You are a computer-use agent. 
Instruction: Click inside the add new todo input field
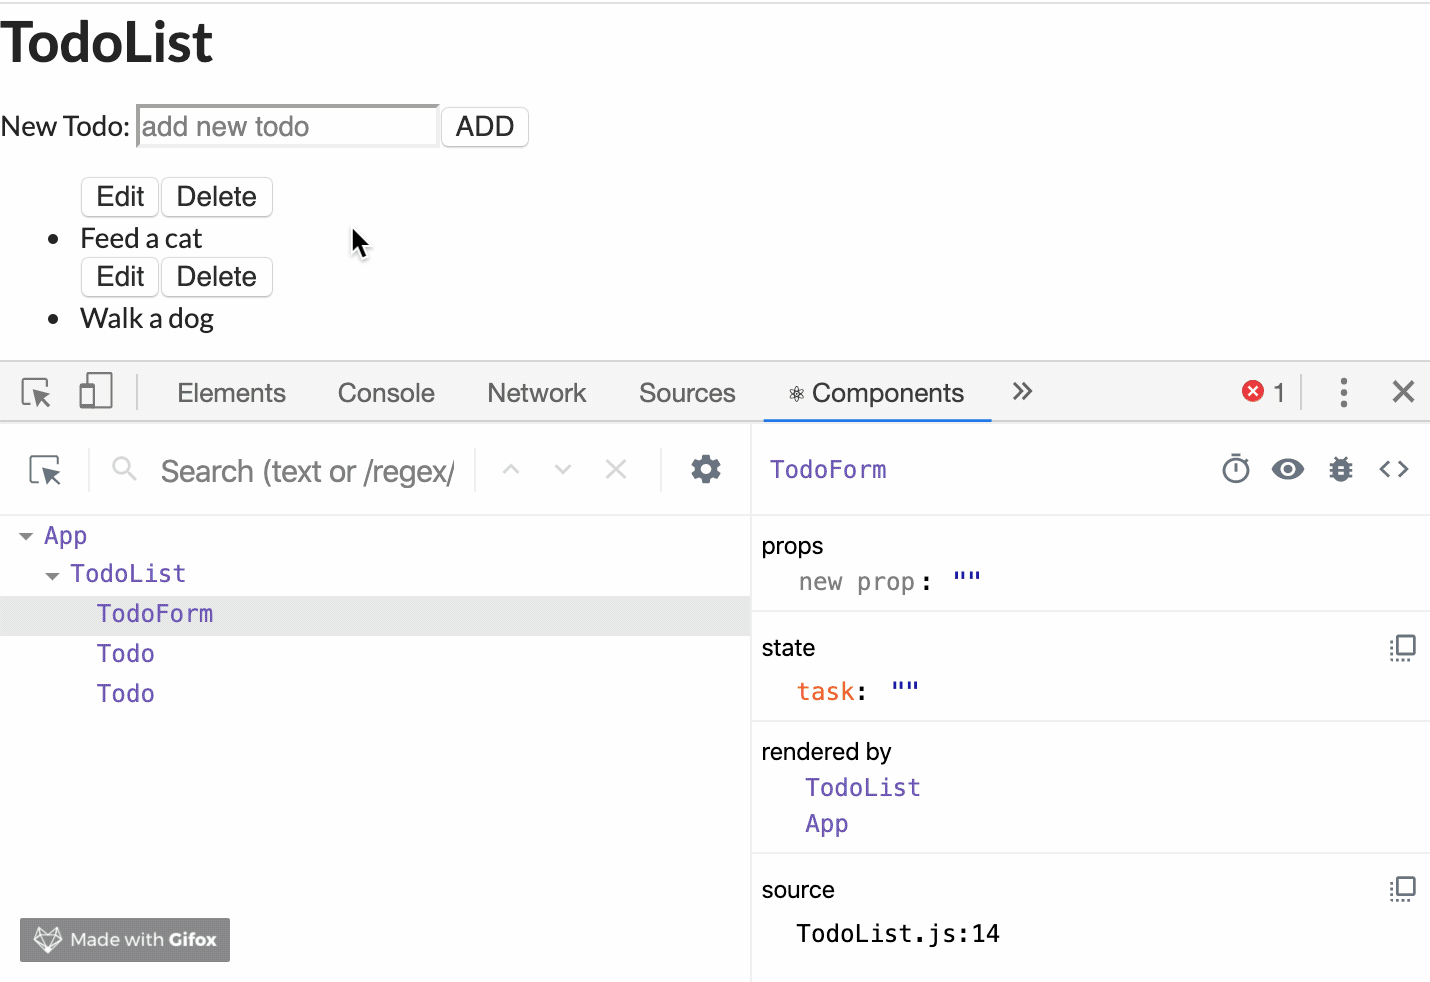[x=286, y=126]
